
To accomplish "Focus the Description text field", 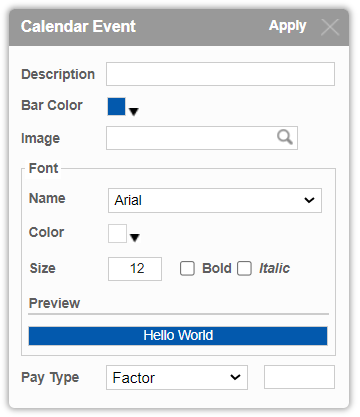I will pyautogui.click(x=220, y=74).
